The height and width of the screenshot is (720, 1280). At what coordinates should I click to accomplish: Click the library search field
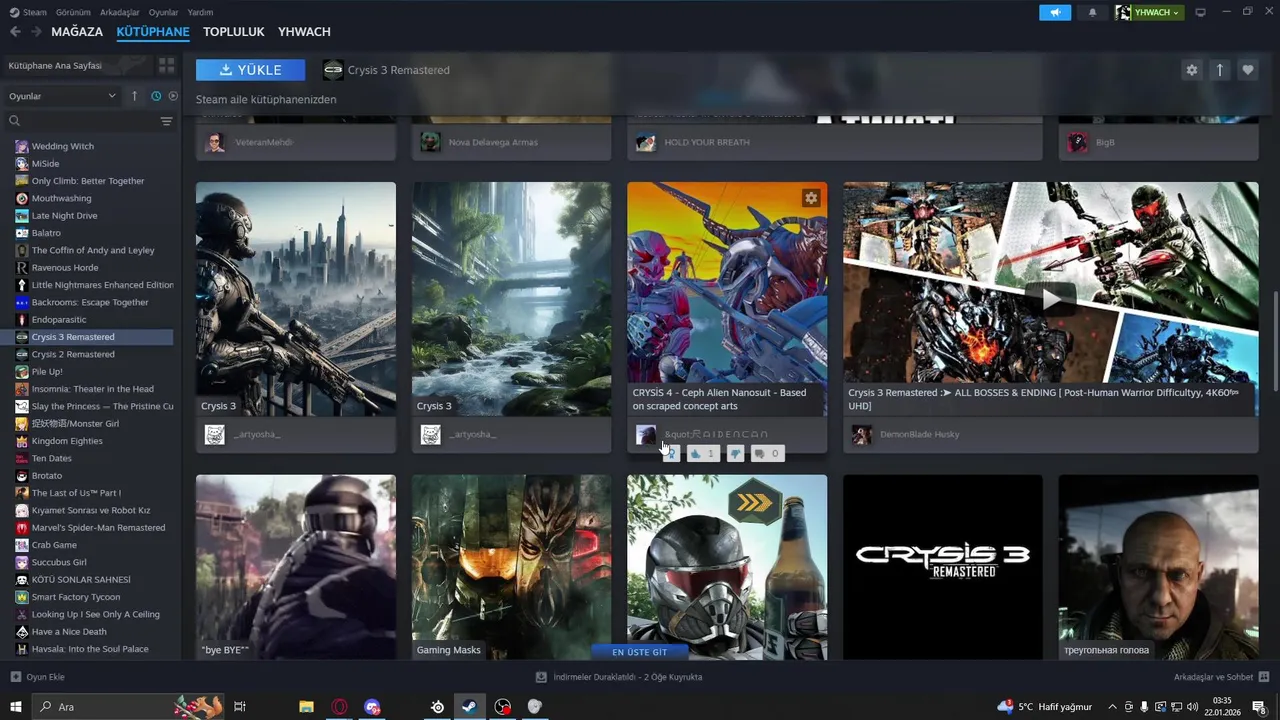[82, 121]
